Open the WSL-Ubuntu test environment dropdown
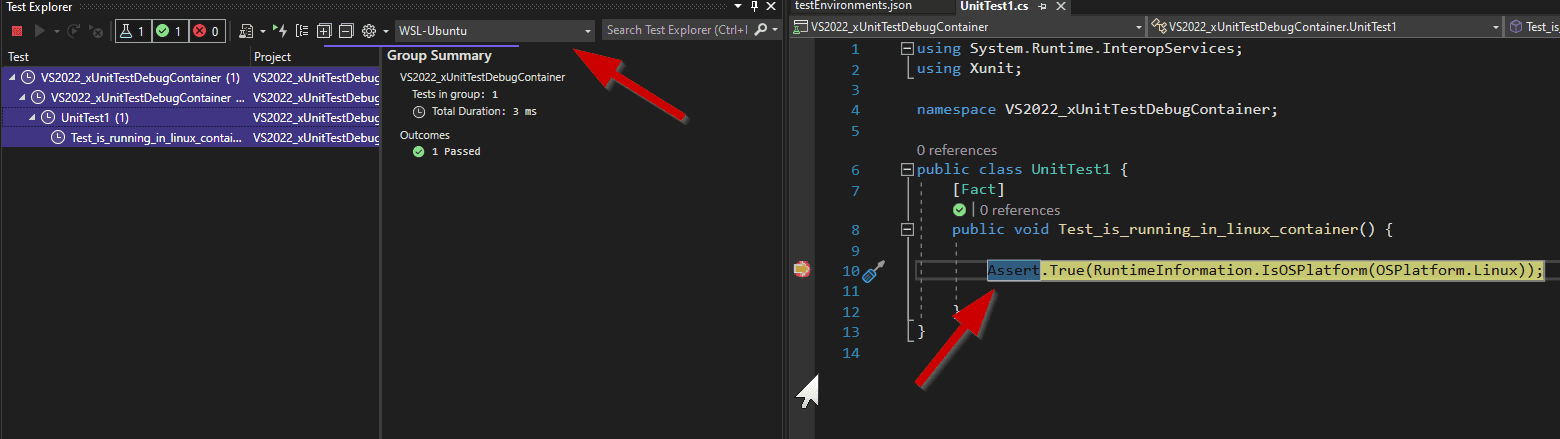The height and width of the screenshot is (439, 1560). click(x=587, y=31)
